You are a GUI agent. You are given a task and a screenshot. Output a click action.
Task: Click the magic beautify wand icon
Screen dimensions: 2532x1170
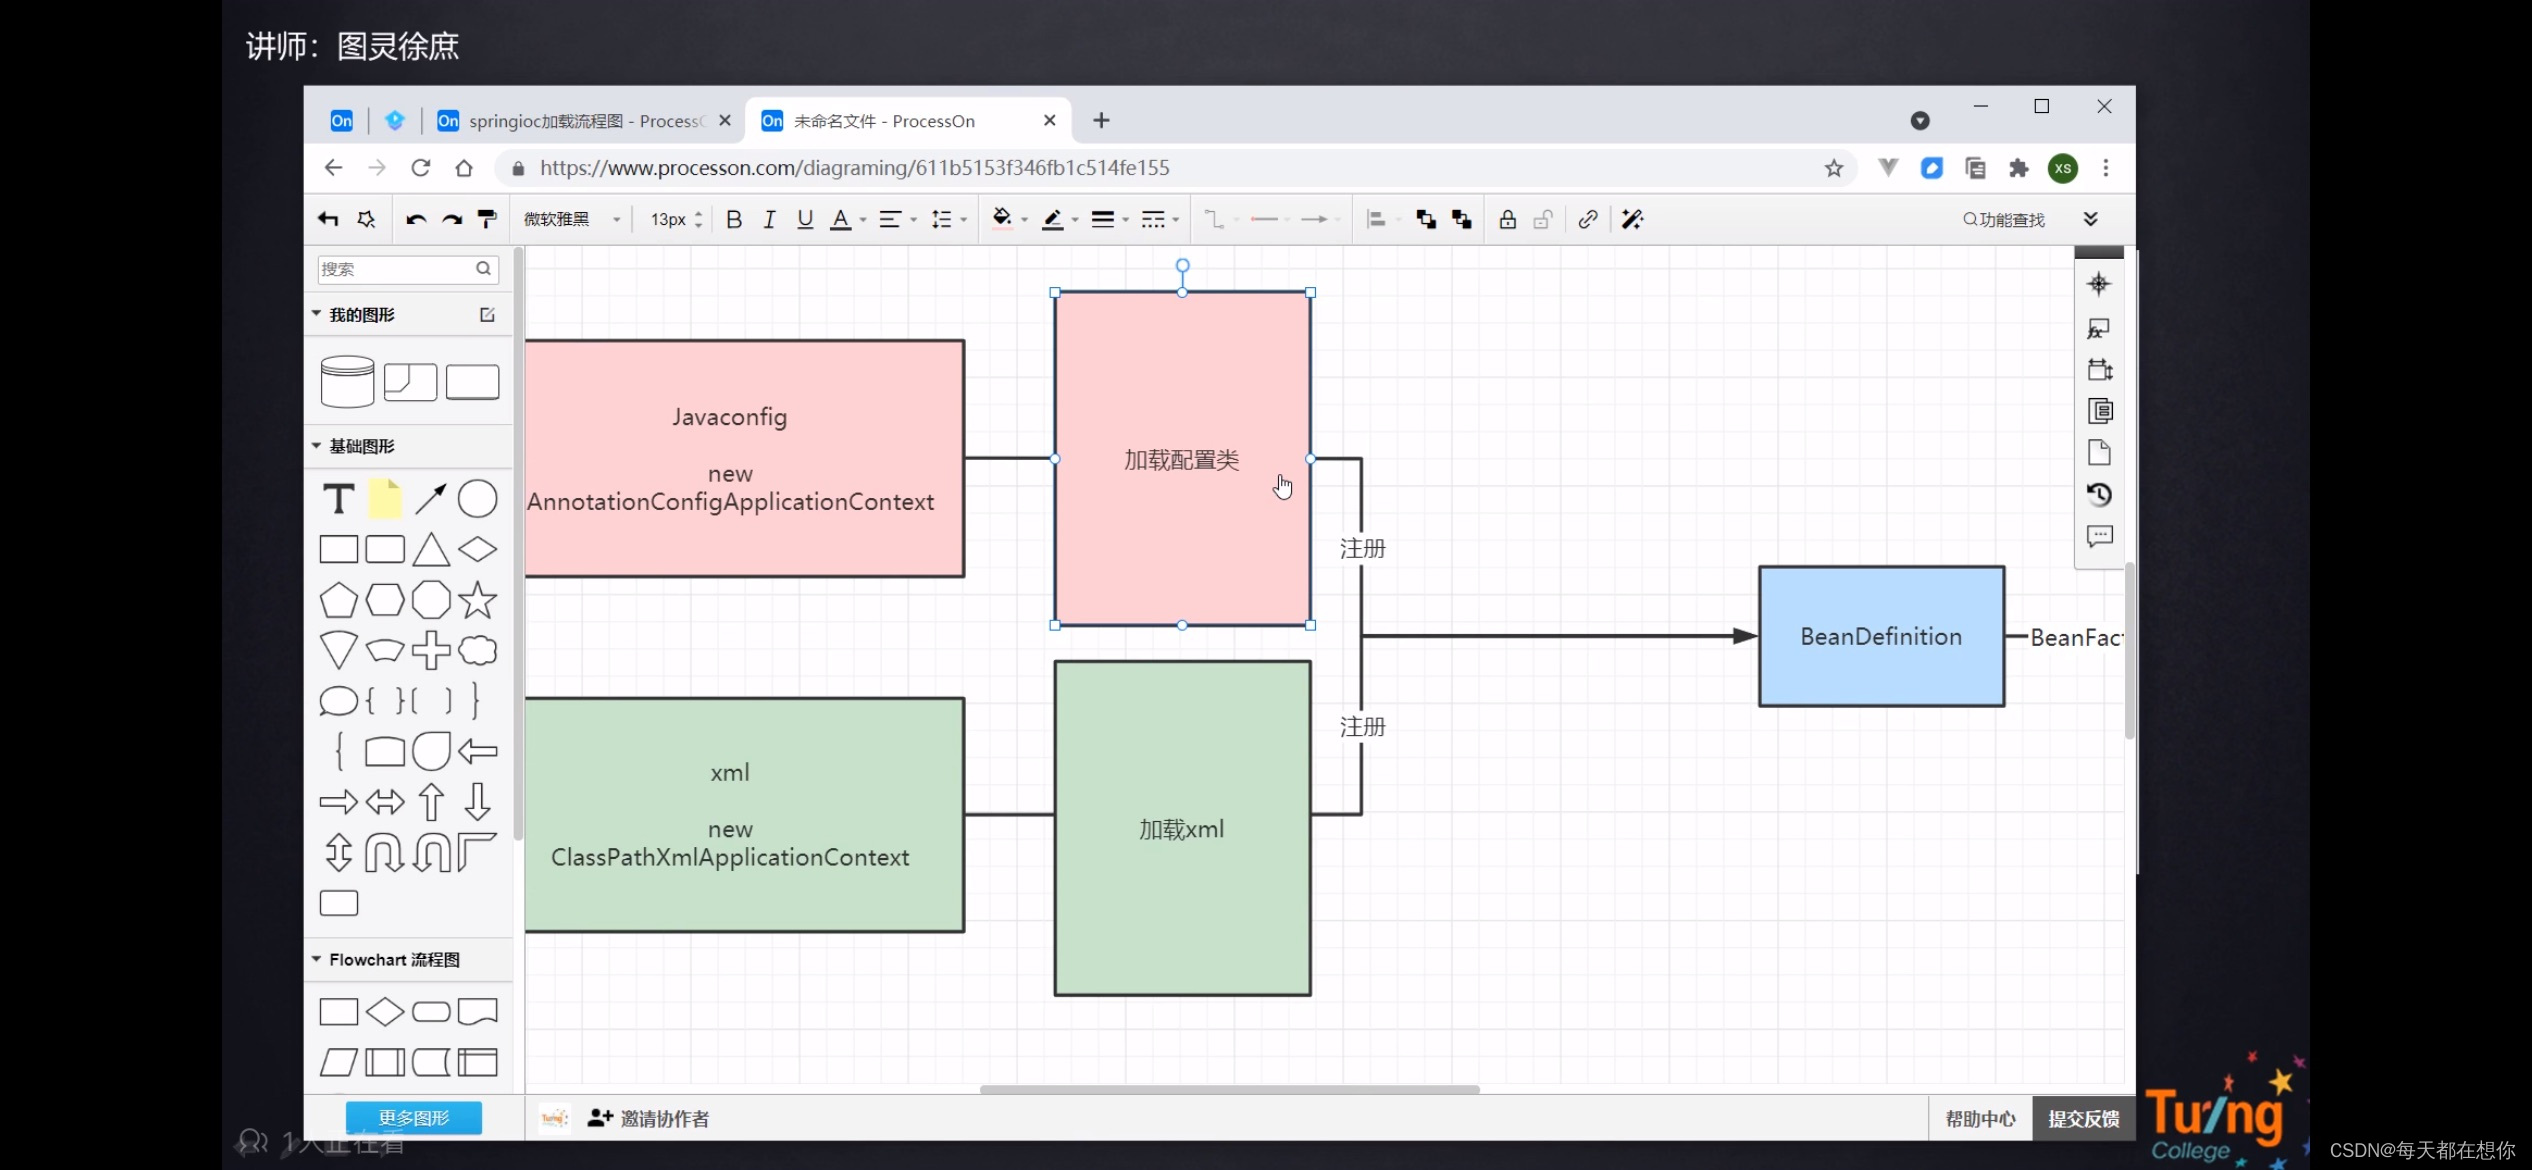click(1632, 220)
